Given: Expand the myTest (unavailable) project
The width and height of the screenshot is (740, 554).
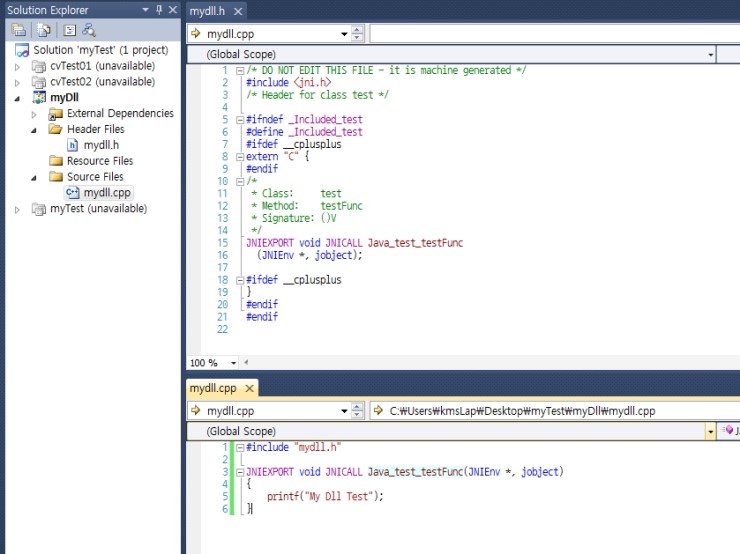Looking at the screenshot, I should [17, 210].
